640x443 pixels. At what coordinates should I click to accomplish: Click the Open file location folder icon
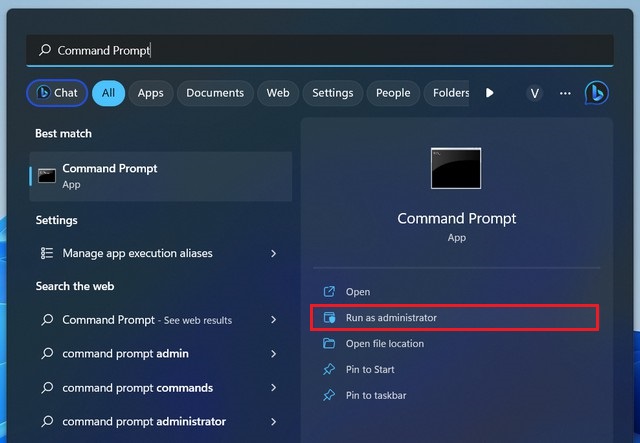coord(329,343)
